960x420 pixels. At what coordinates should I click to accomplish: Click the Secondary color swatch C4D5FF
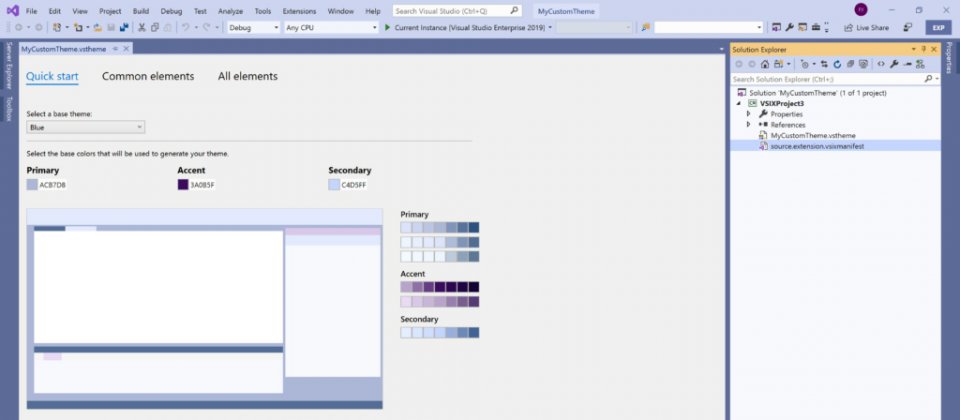pyautogui.click(x=334, y=185)
